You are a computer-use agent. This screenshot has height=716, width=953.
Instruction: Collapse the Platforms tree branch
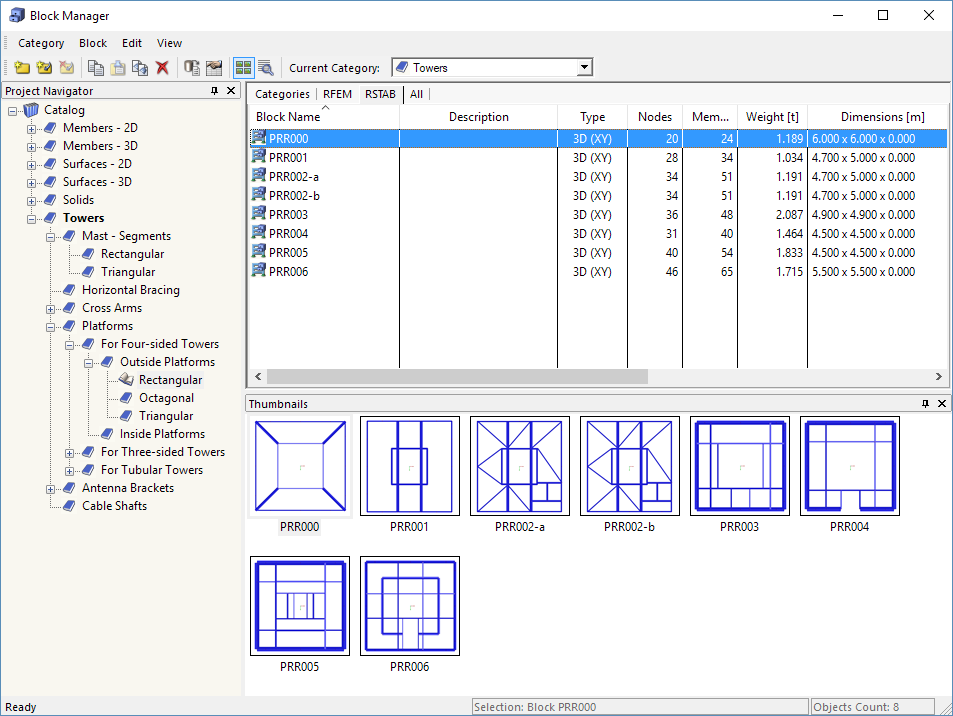click(x=52, y=325)
